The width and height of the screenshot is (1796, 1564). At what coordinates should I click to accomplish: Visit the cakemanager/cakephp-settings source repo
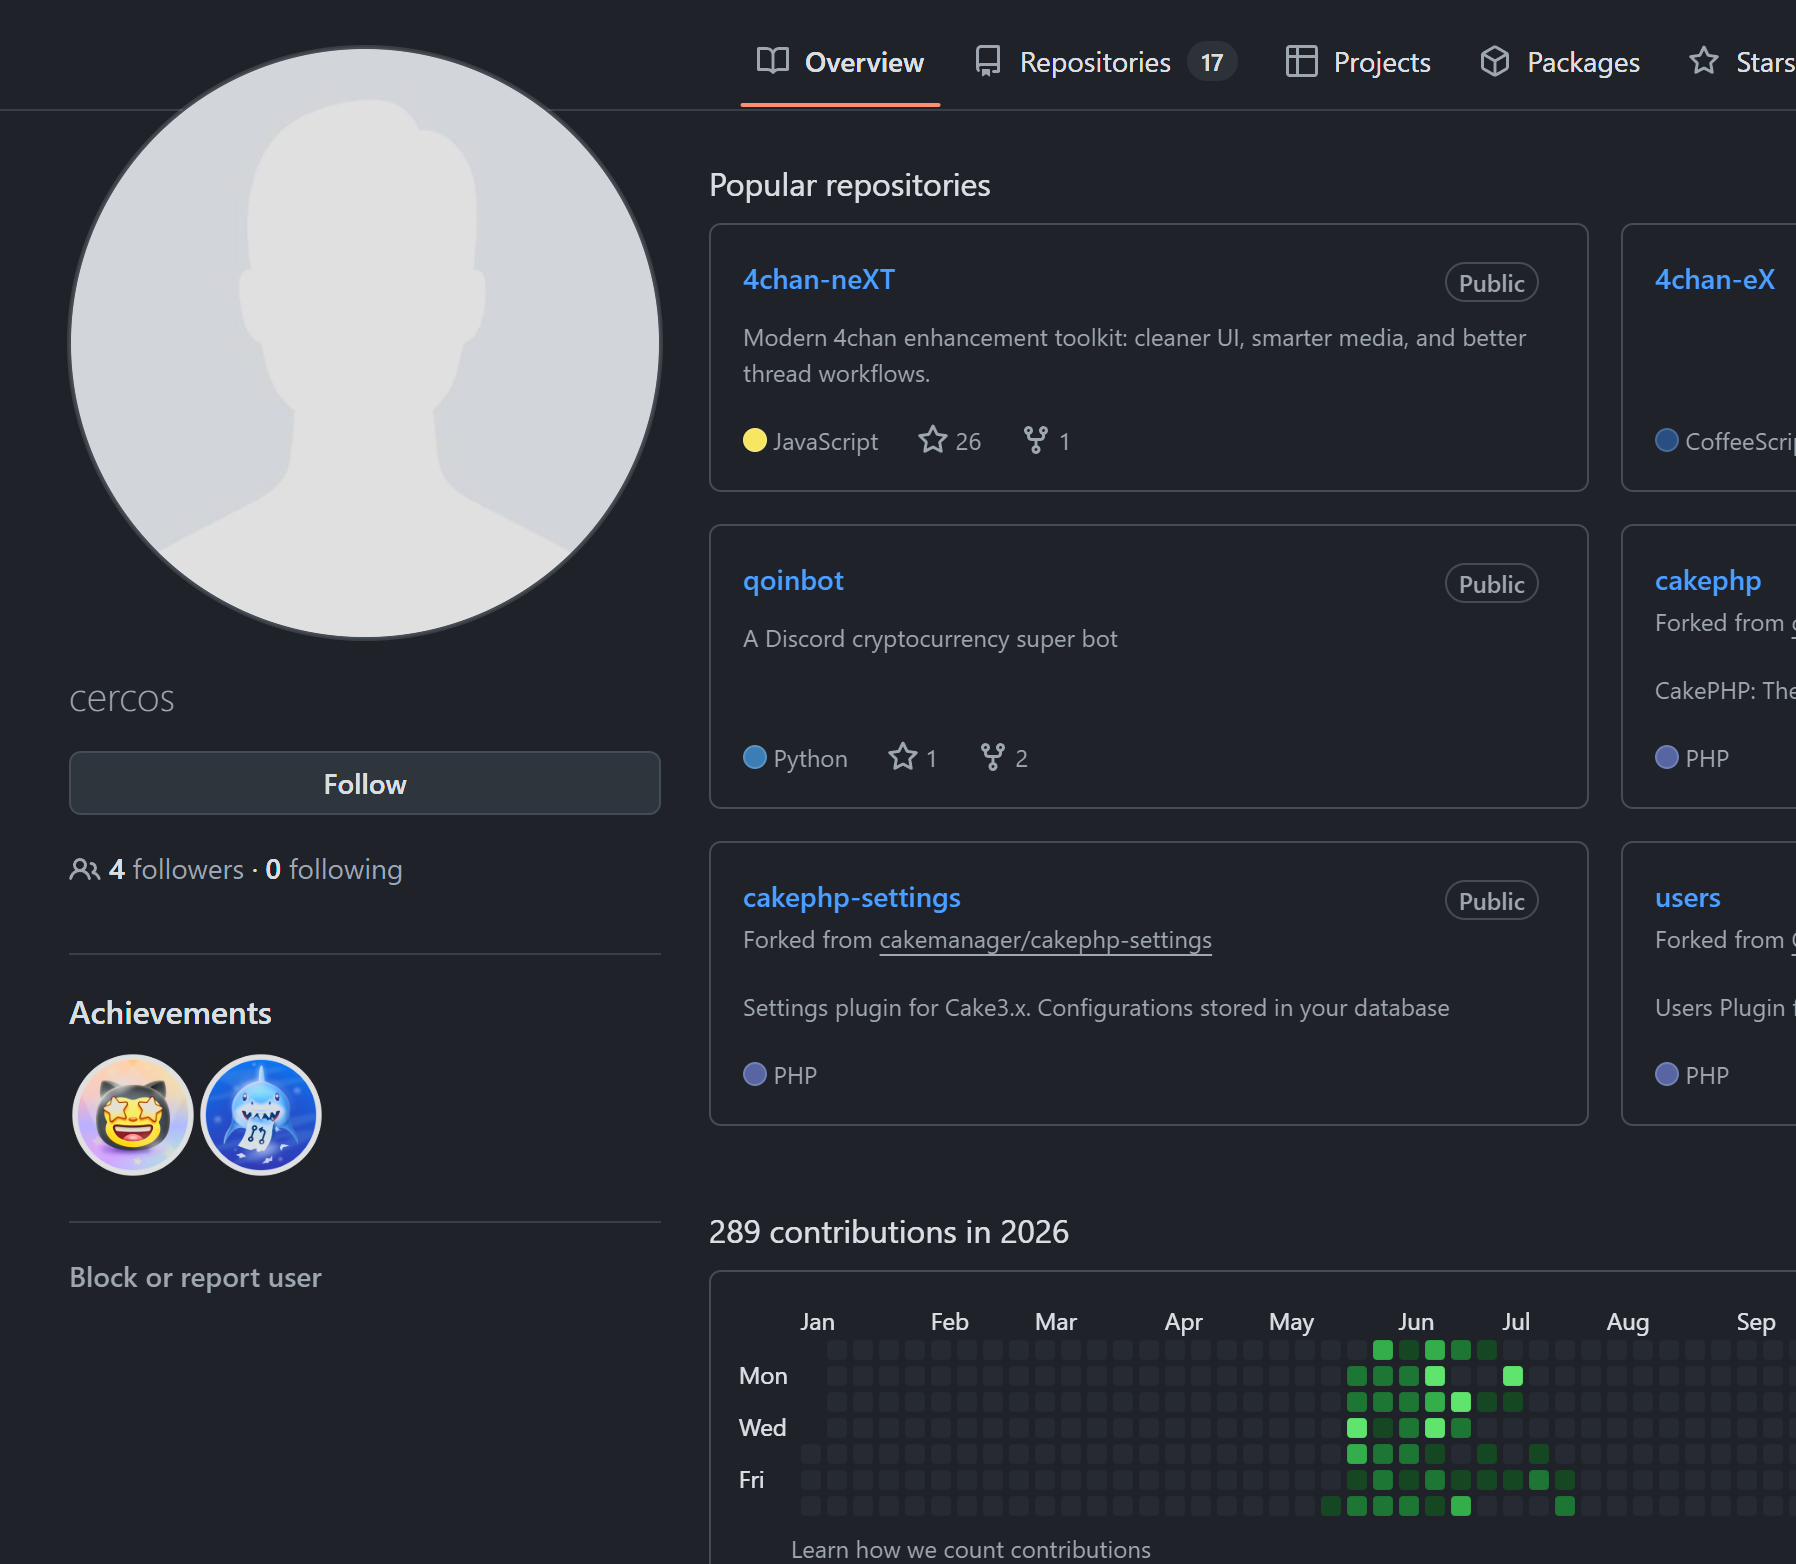pyautogui.click(x=1046, y=940)
